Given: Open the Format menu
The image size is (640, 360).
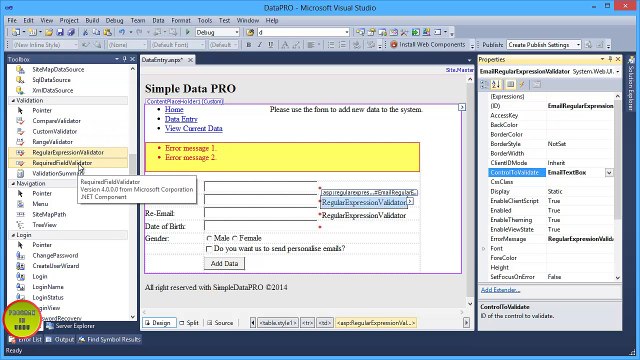Looking at the screenshot, I should coord(181,20).
